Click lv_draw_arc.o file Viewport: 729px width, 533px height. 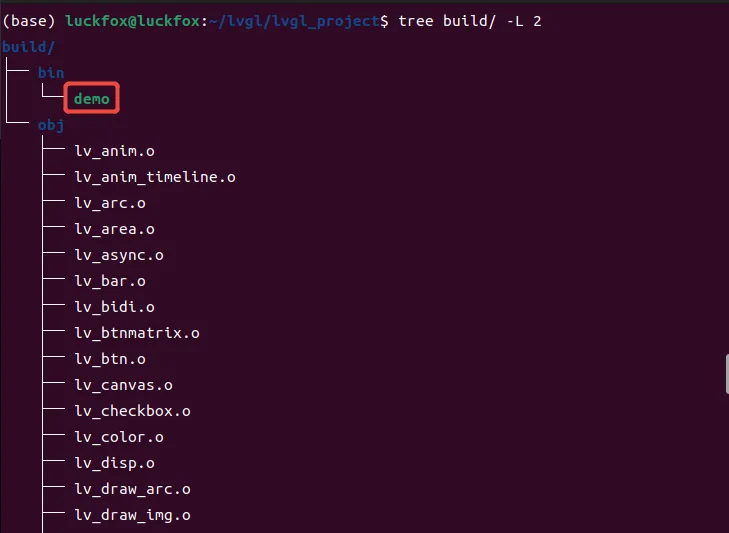[133, 490]
